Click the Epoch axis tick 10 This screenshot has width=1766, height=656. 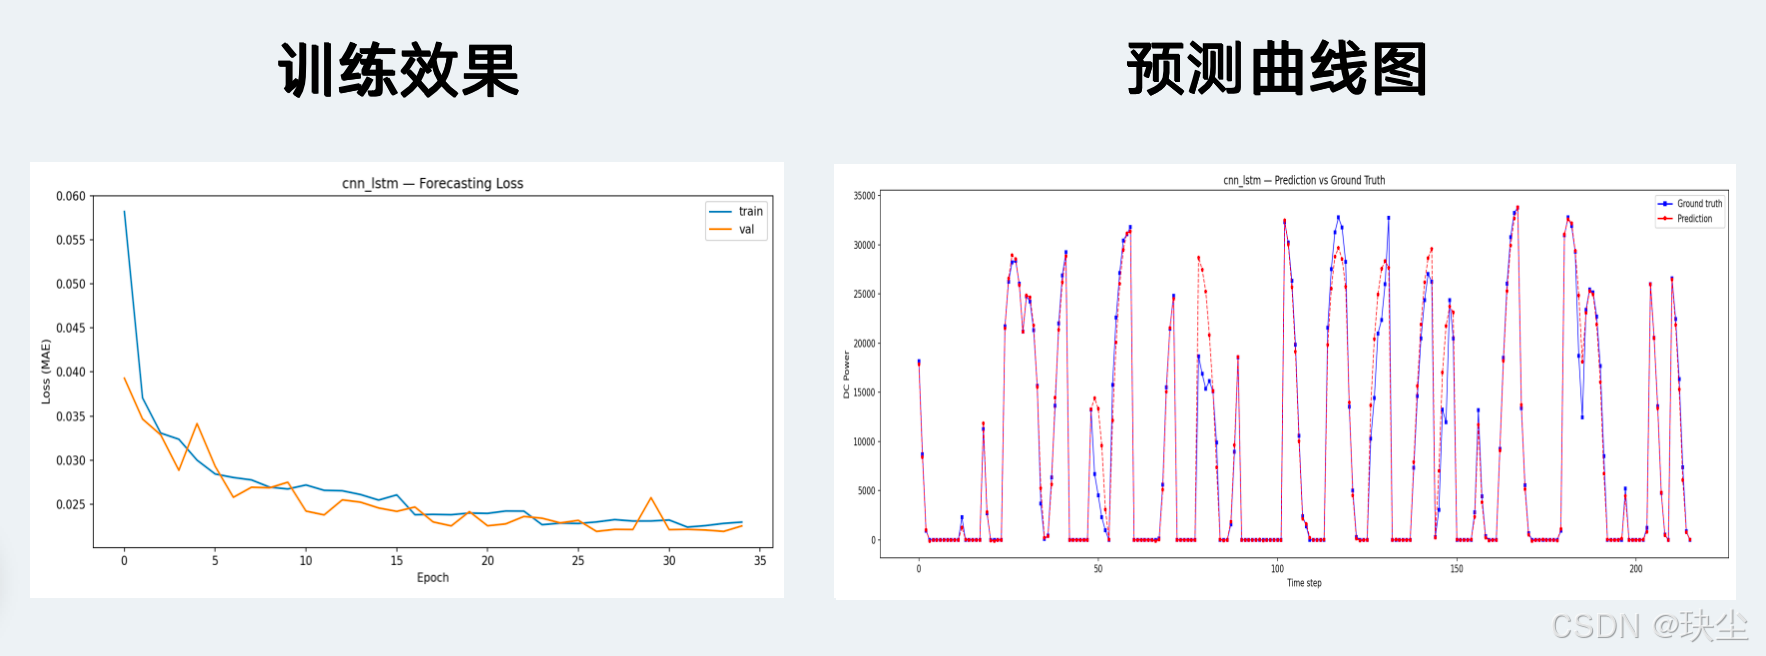click(306, 560)
